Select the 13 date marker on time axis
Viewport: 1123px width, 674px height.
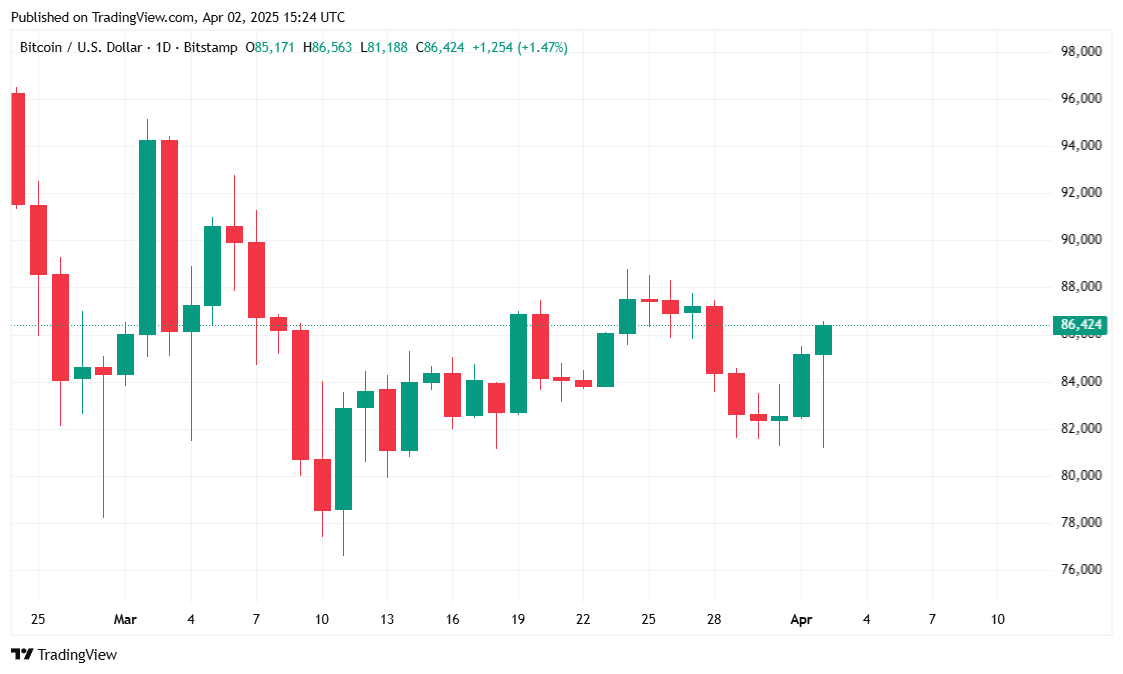pos(387,620)
